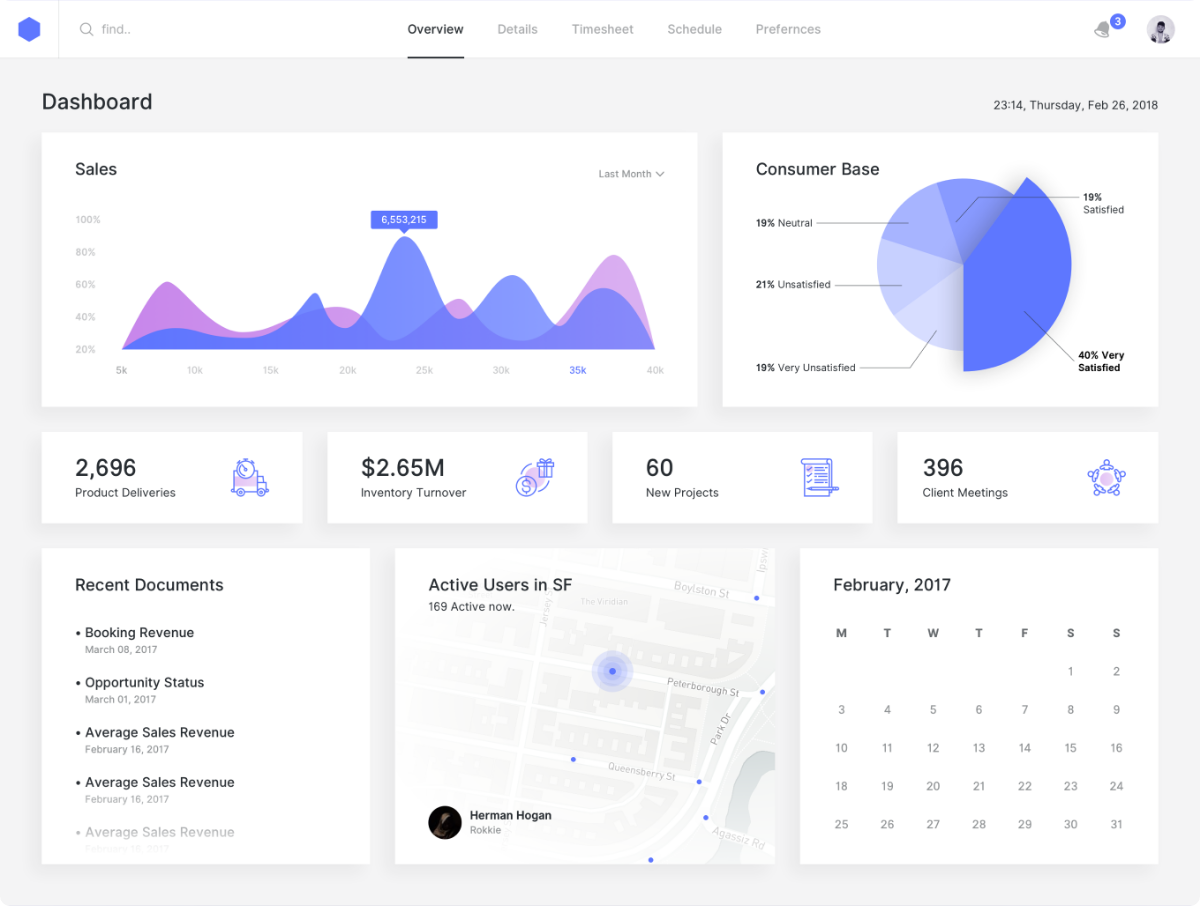Go to the Schedule tab
The width and height of the screenshot is (1200, 906).
click(x=694, y=30)
